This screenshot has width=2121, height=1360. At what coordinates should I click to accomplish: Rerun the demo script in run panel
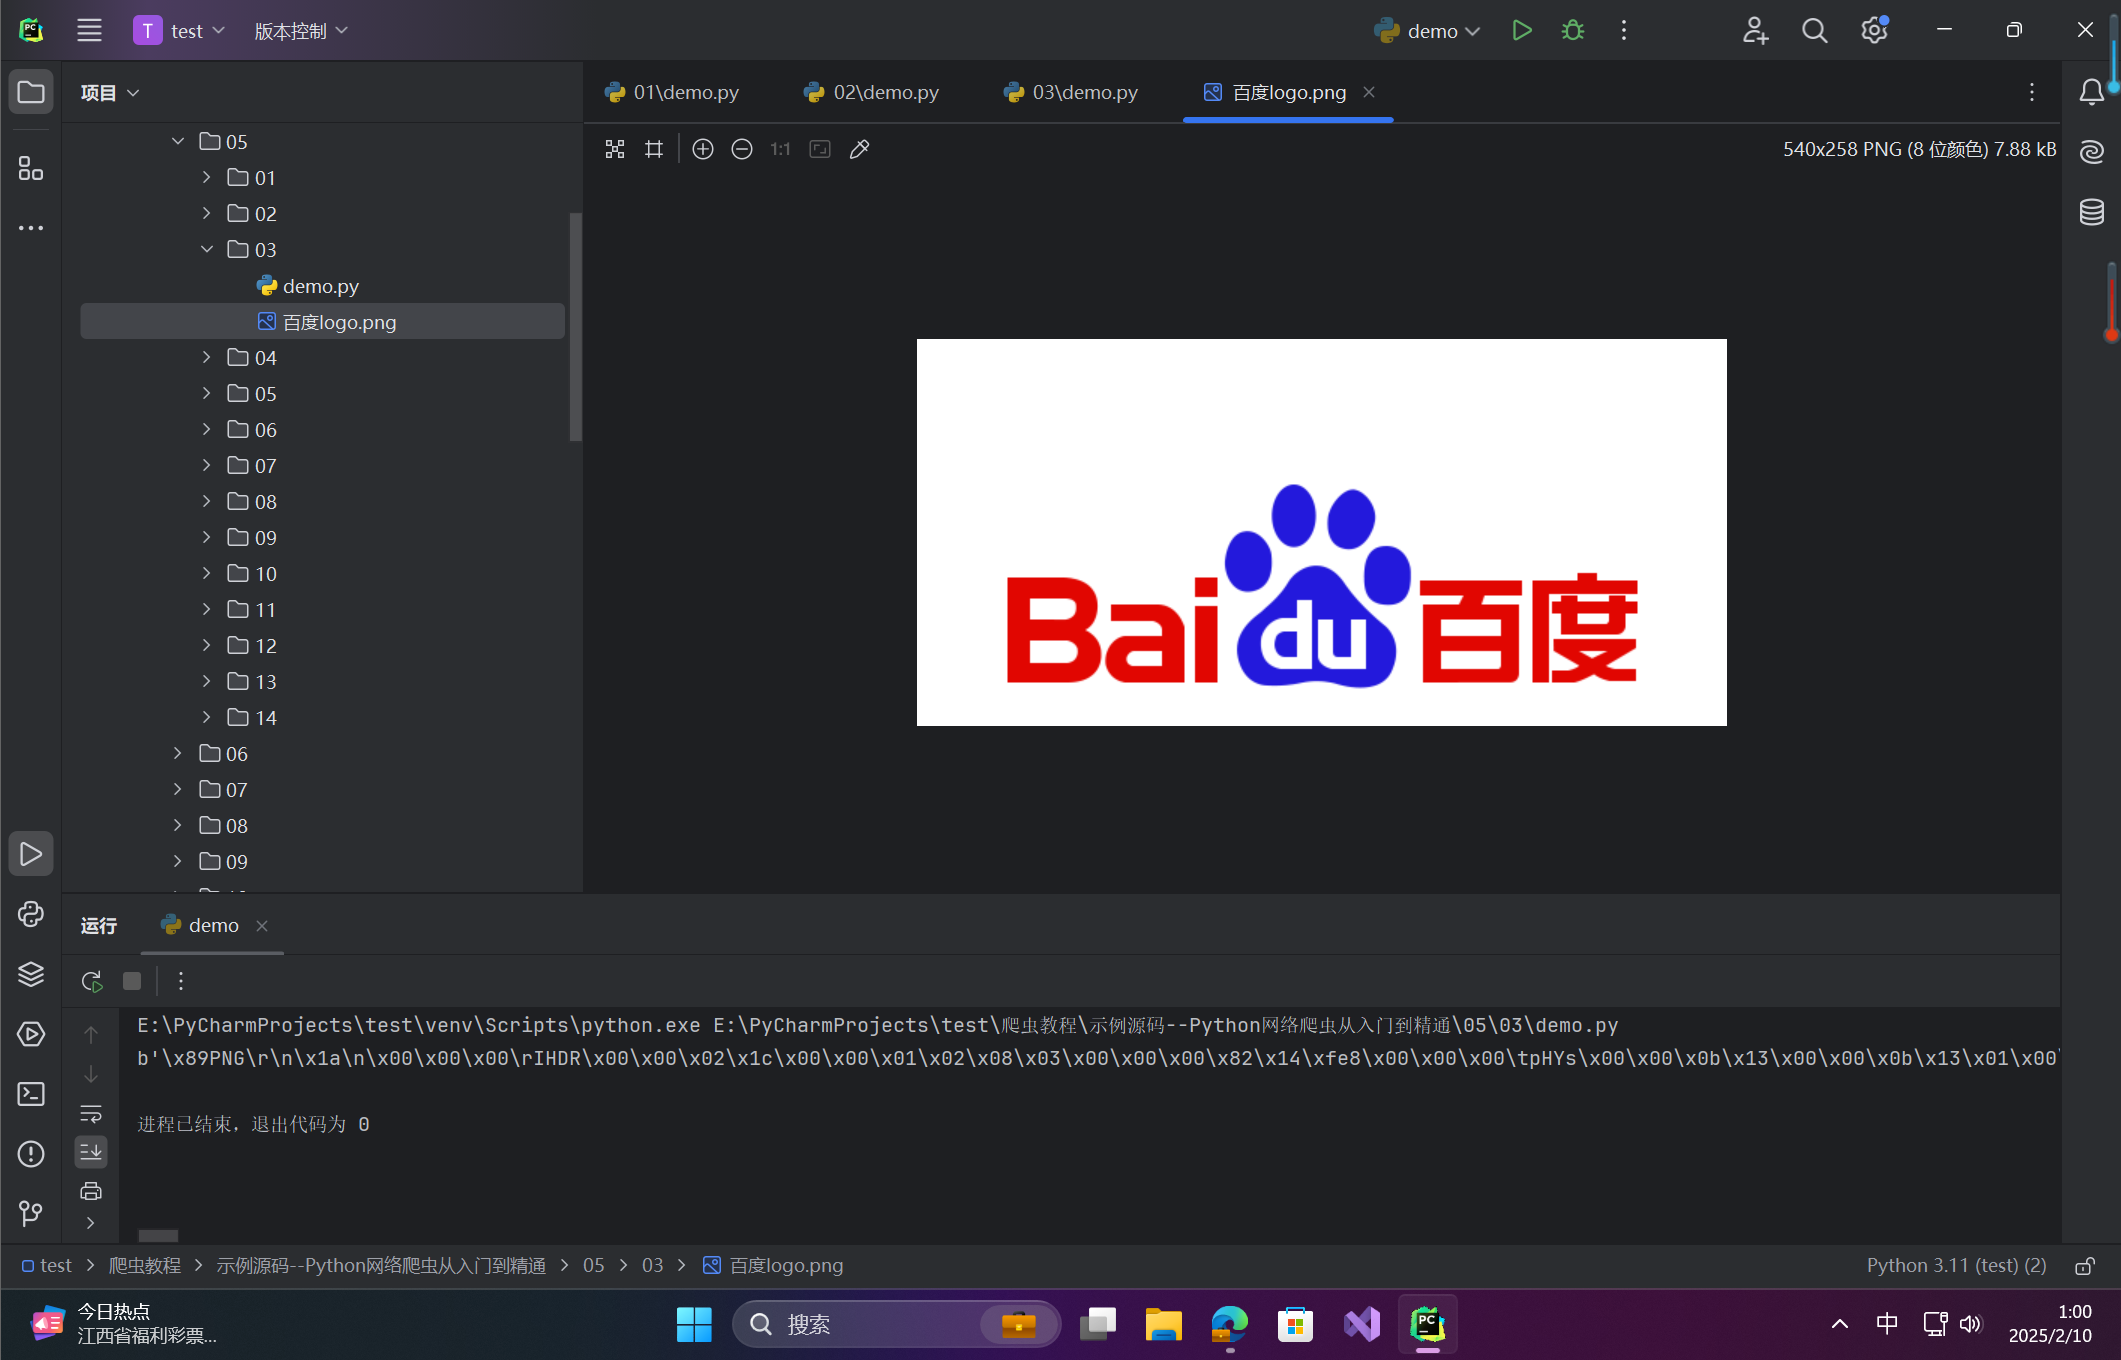[x=91, y=981]
